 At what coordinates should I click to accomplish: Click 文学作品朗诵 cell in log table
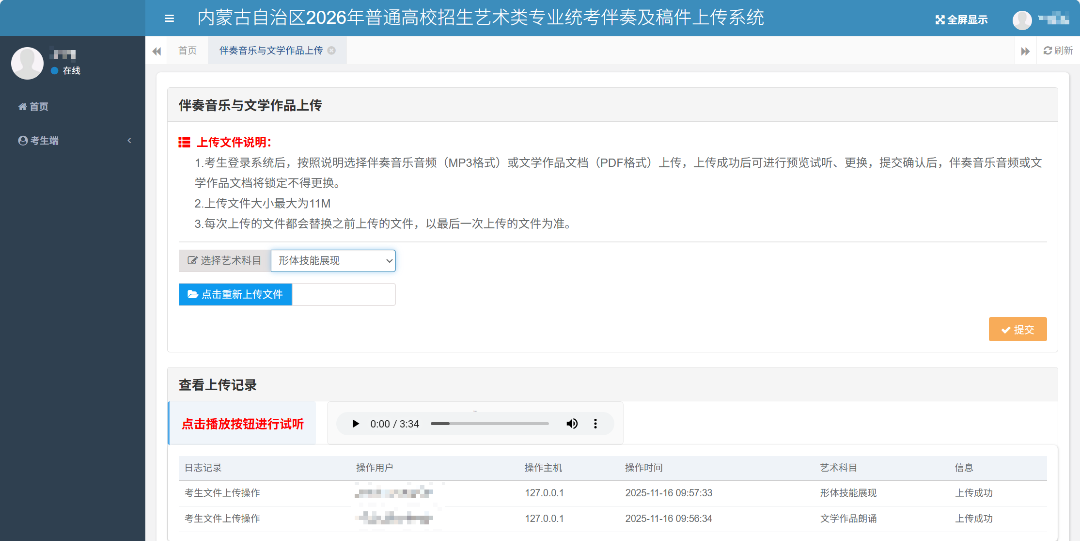(x=849, y=519)
